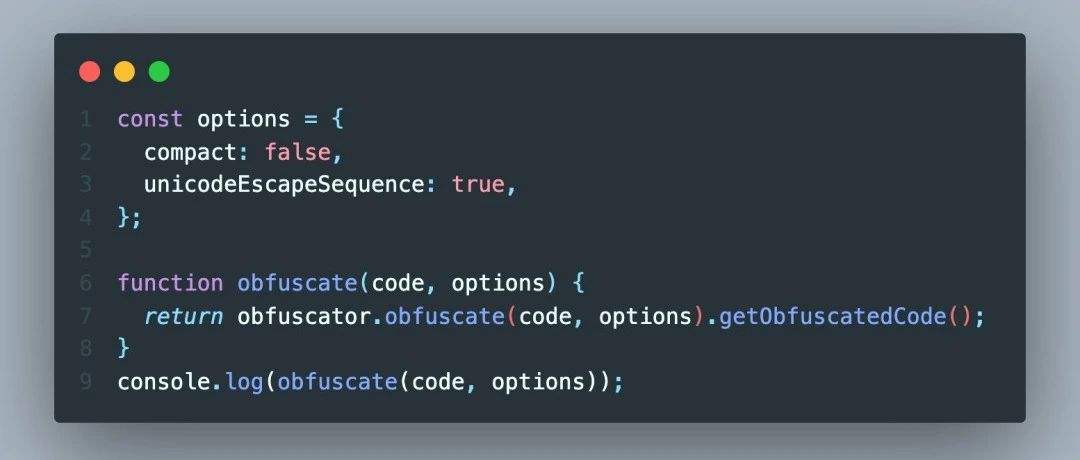The width and height of the screenshot is (1080, 460).
Task: Click the italic return keyword
Action: tap(183, 316)
